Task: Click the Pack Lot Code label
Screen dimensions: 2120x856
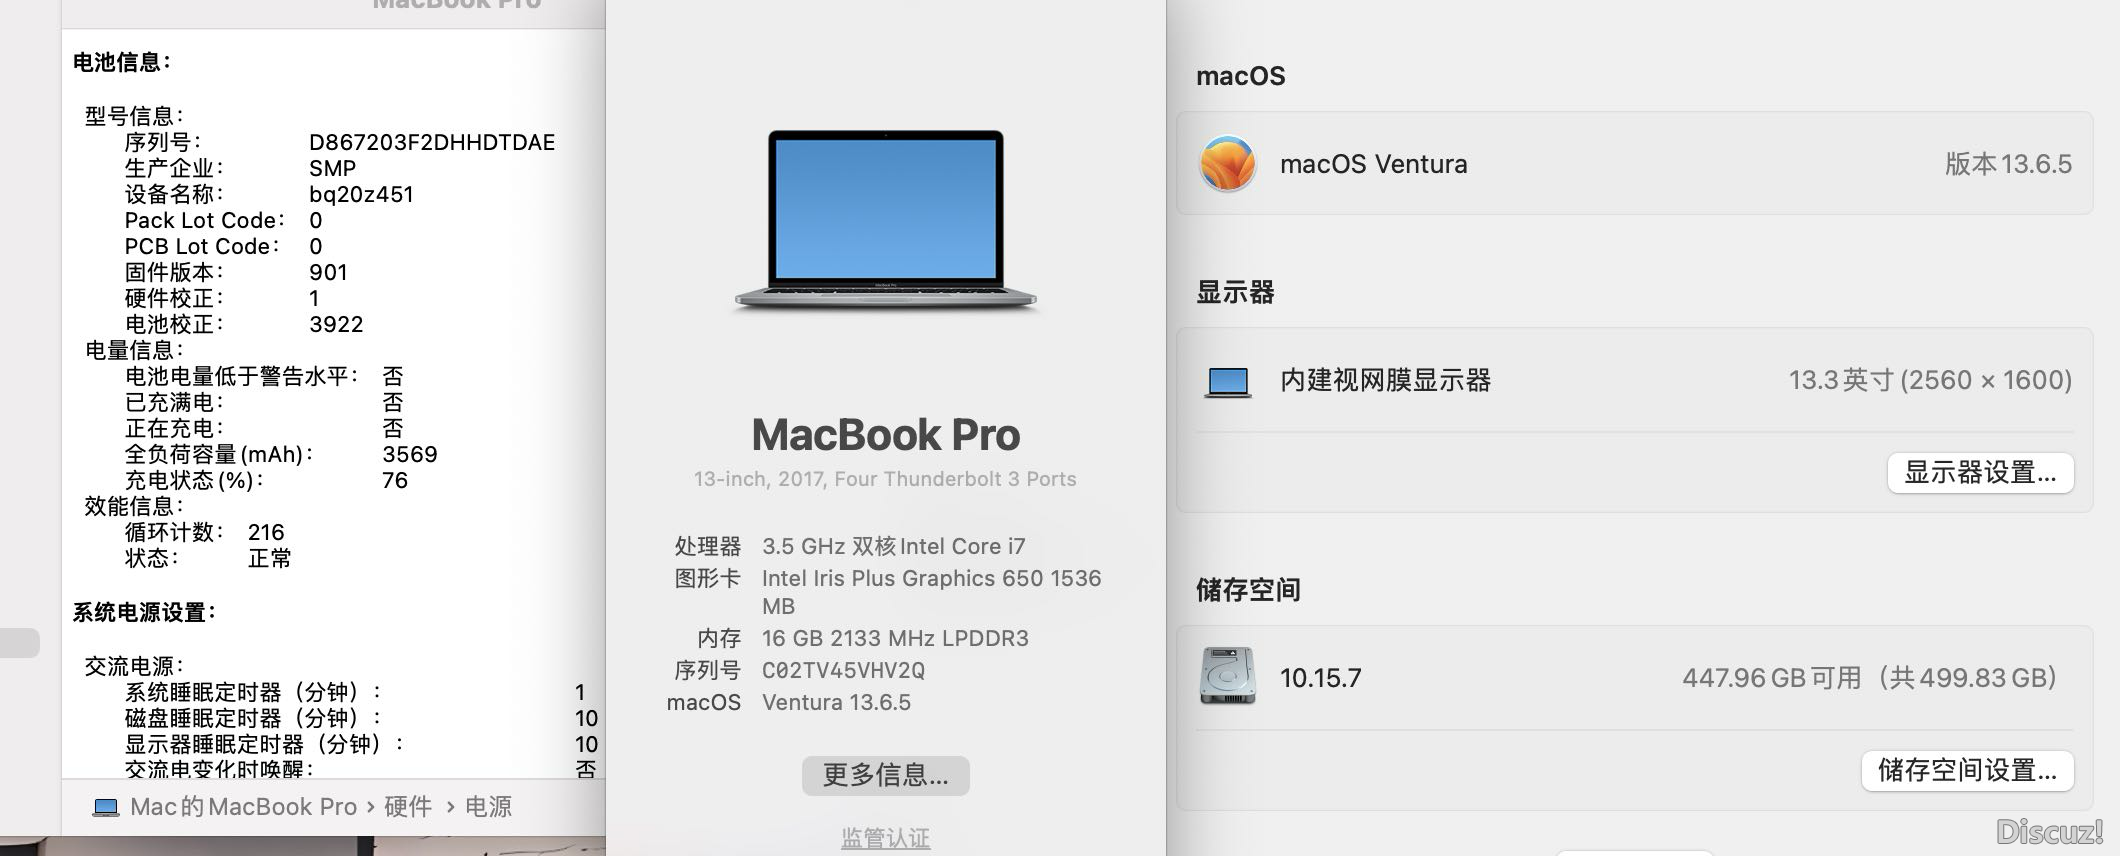Action: click(x=205, y=220)
